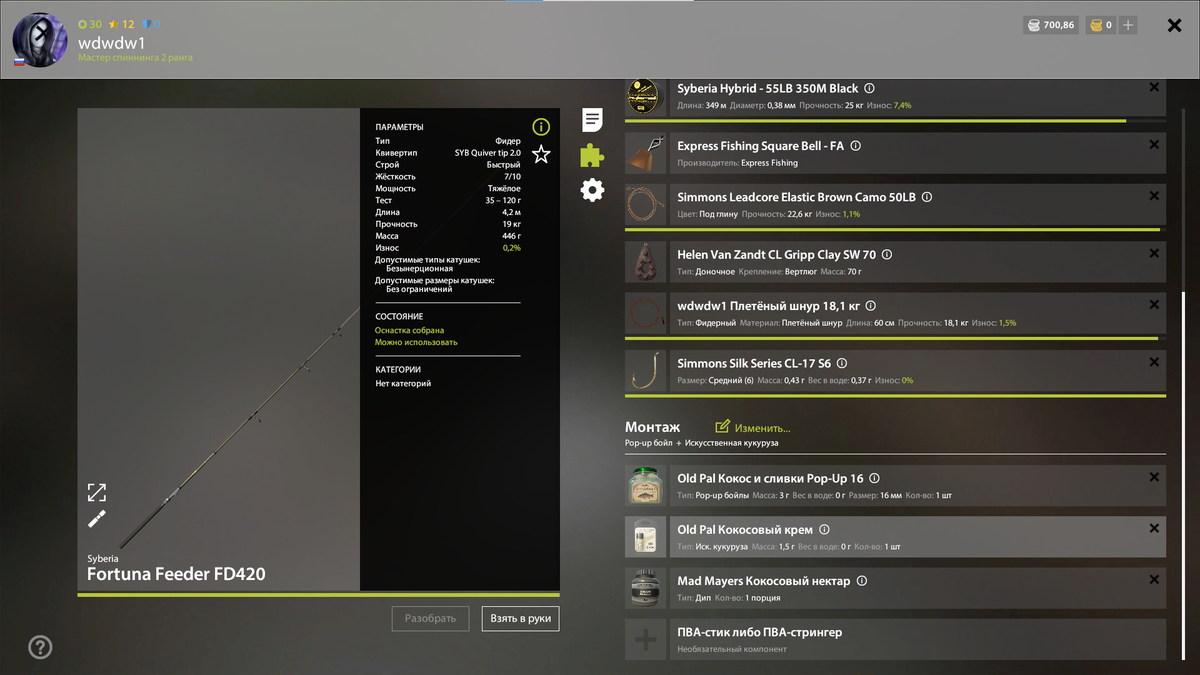The image size is (1200, 675).
Task: Click the rod repair tool icon
Action: [x=96, y=519]
